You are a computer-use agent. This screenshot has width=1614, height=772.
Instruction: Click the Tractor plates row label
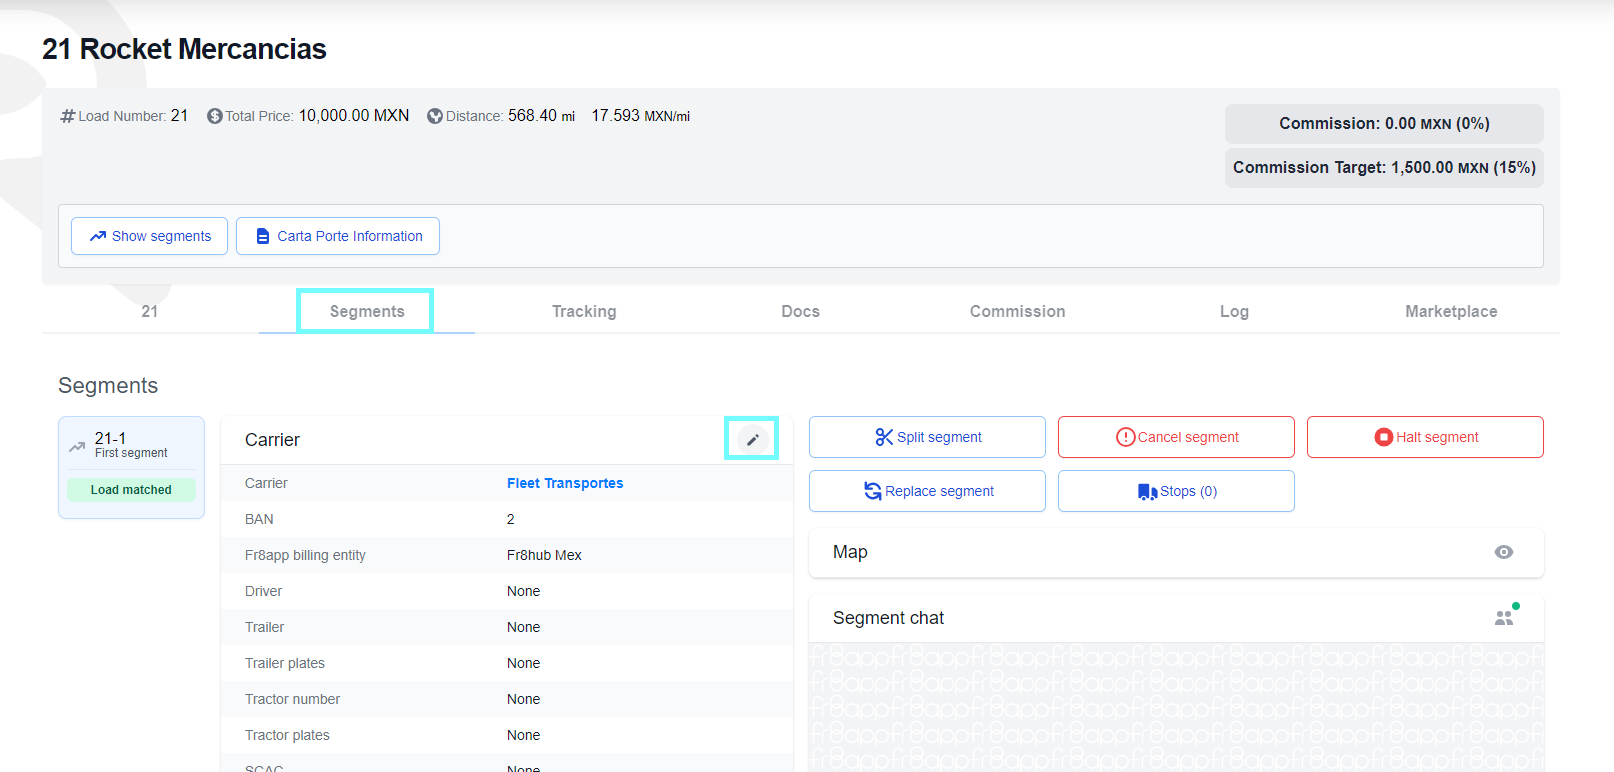[287, 735]
